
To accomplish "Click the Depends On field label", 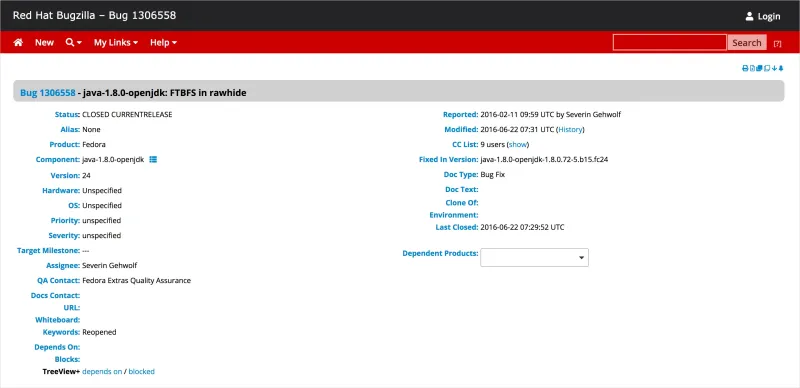I will pyautogui.click(x=57, y=347).
